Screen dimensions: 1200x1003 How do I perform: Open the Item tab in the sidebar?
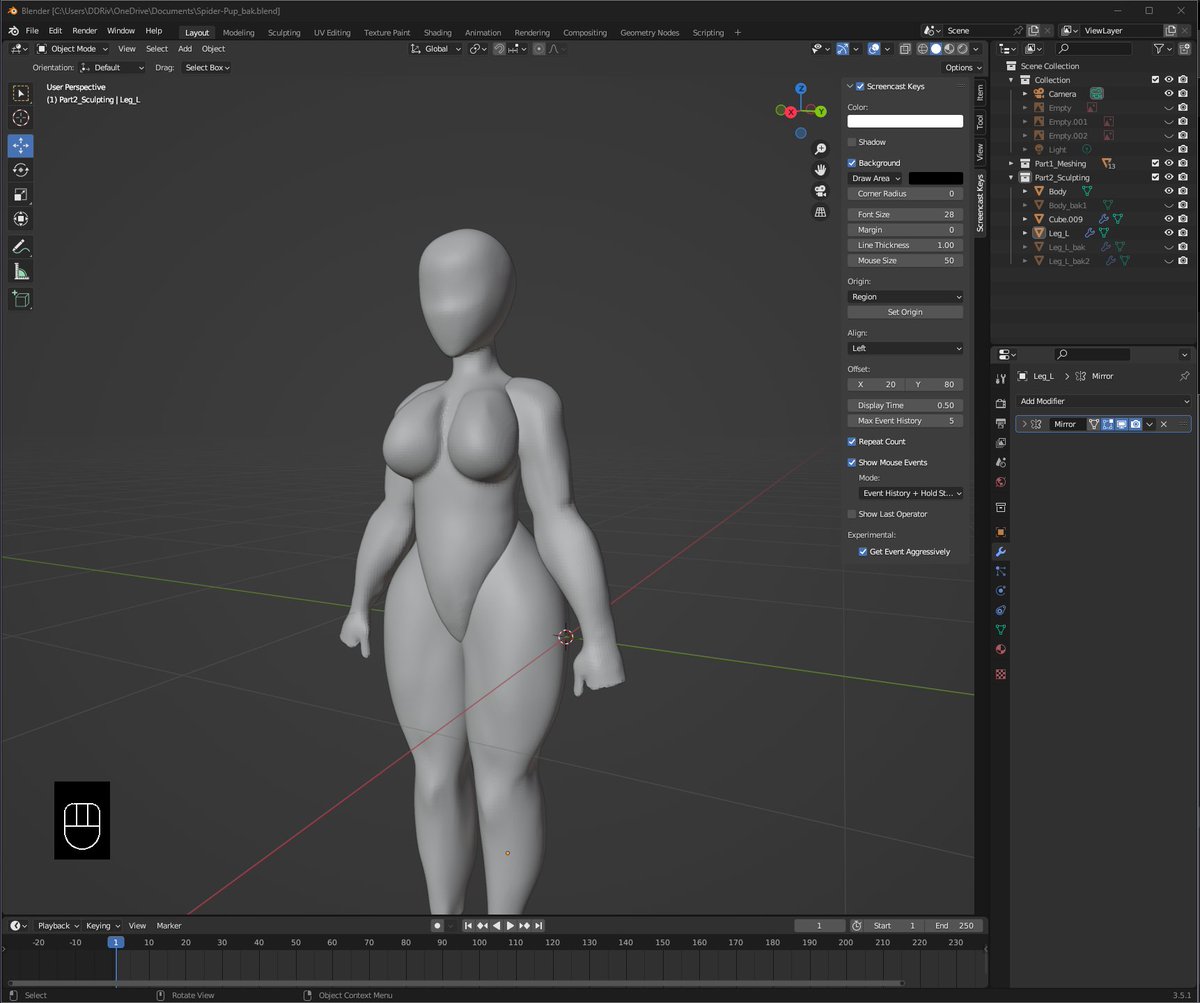click(x=980, y=92)
